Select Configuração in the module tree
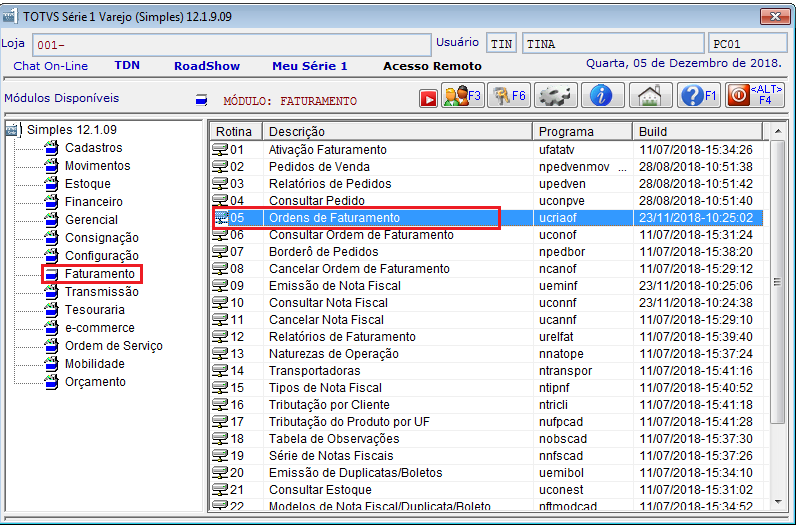Image resolution: width=797 pixels, height=525 pixels. pos(102,256)
